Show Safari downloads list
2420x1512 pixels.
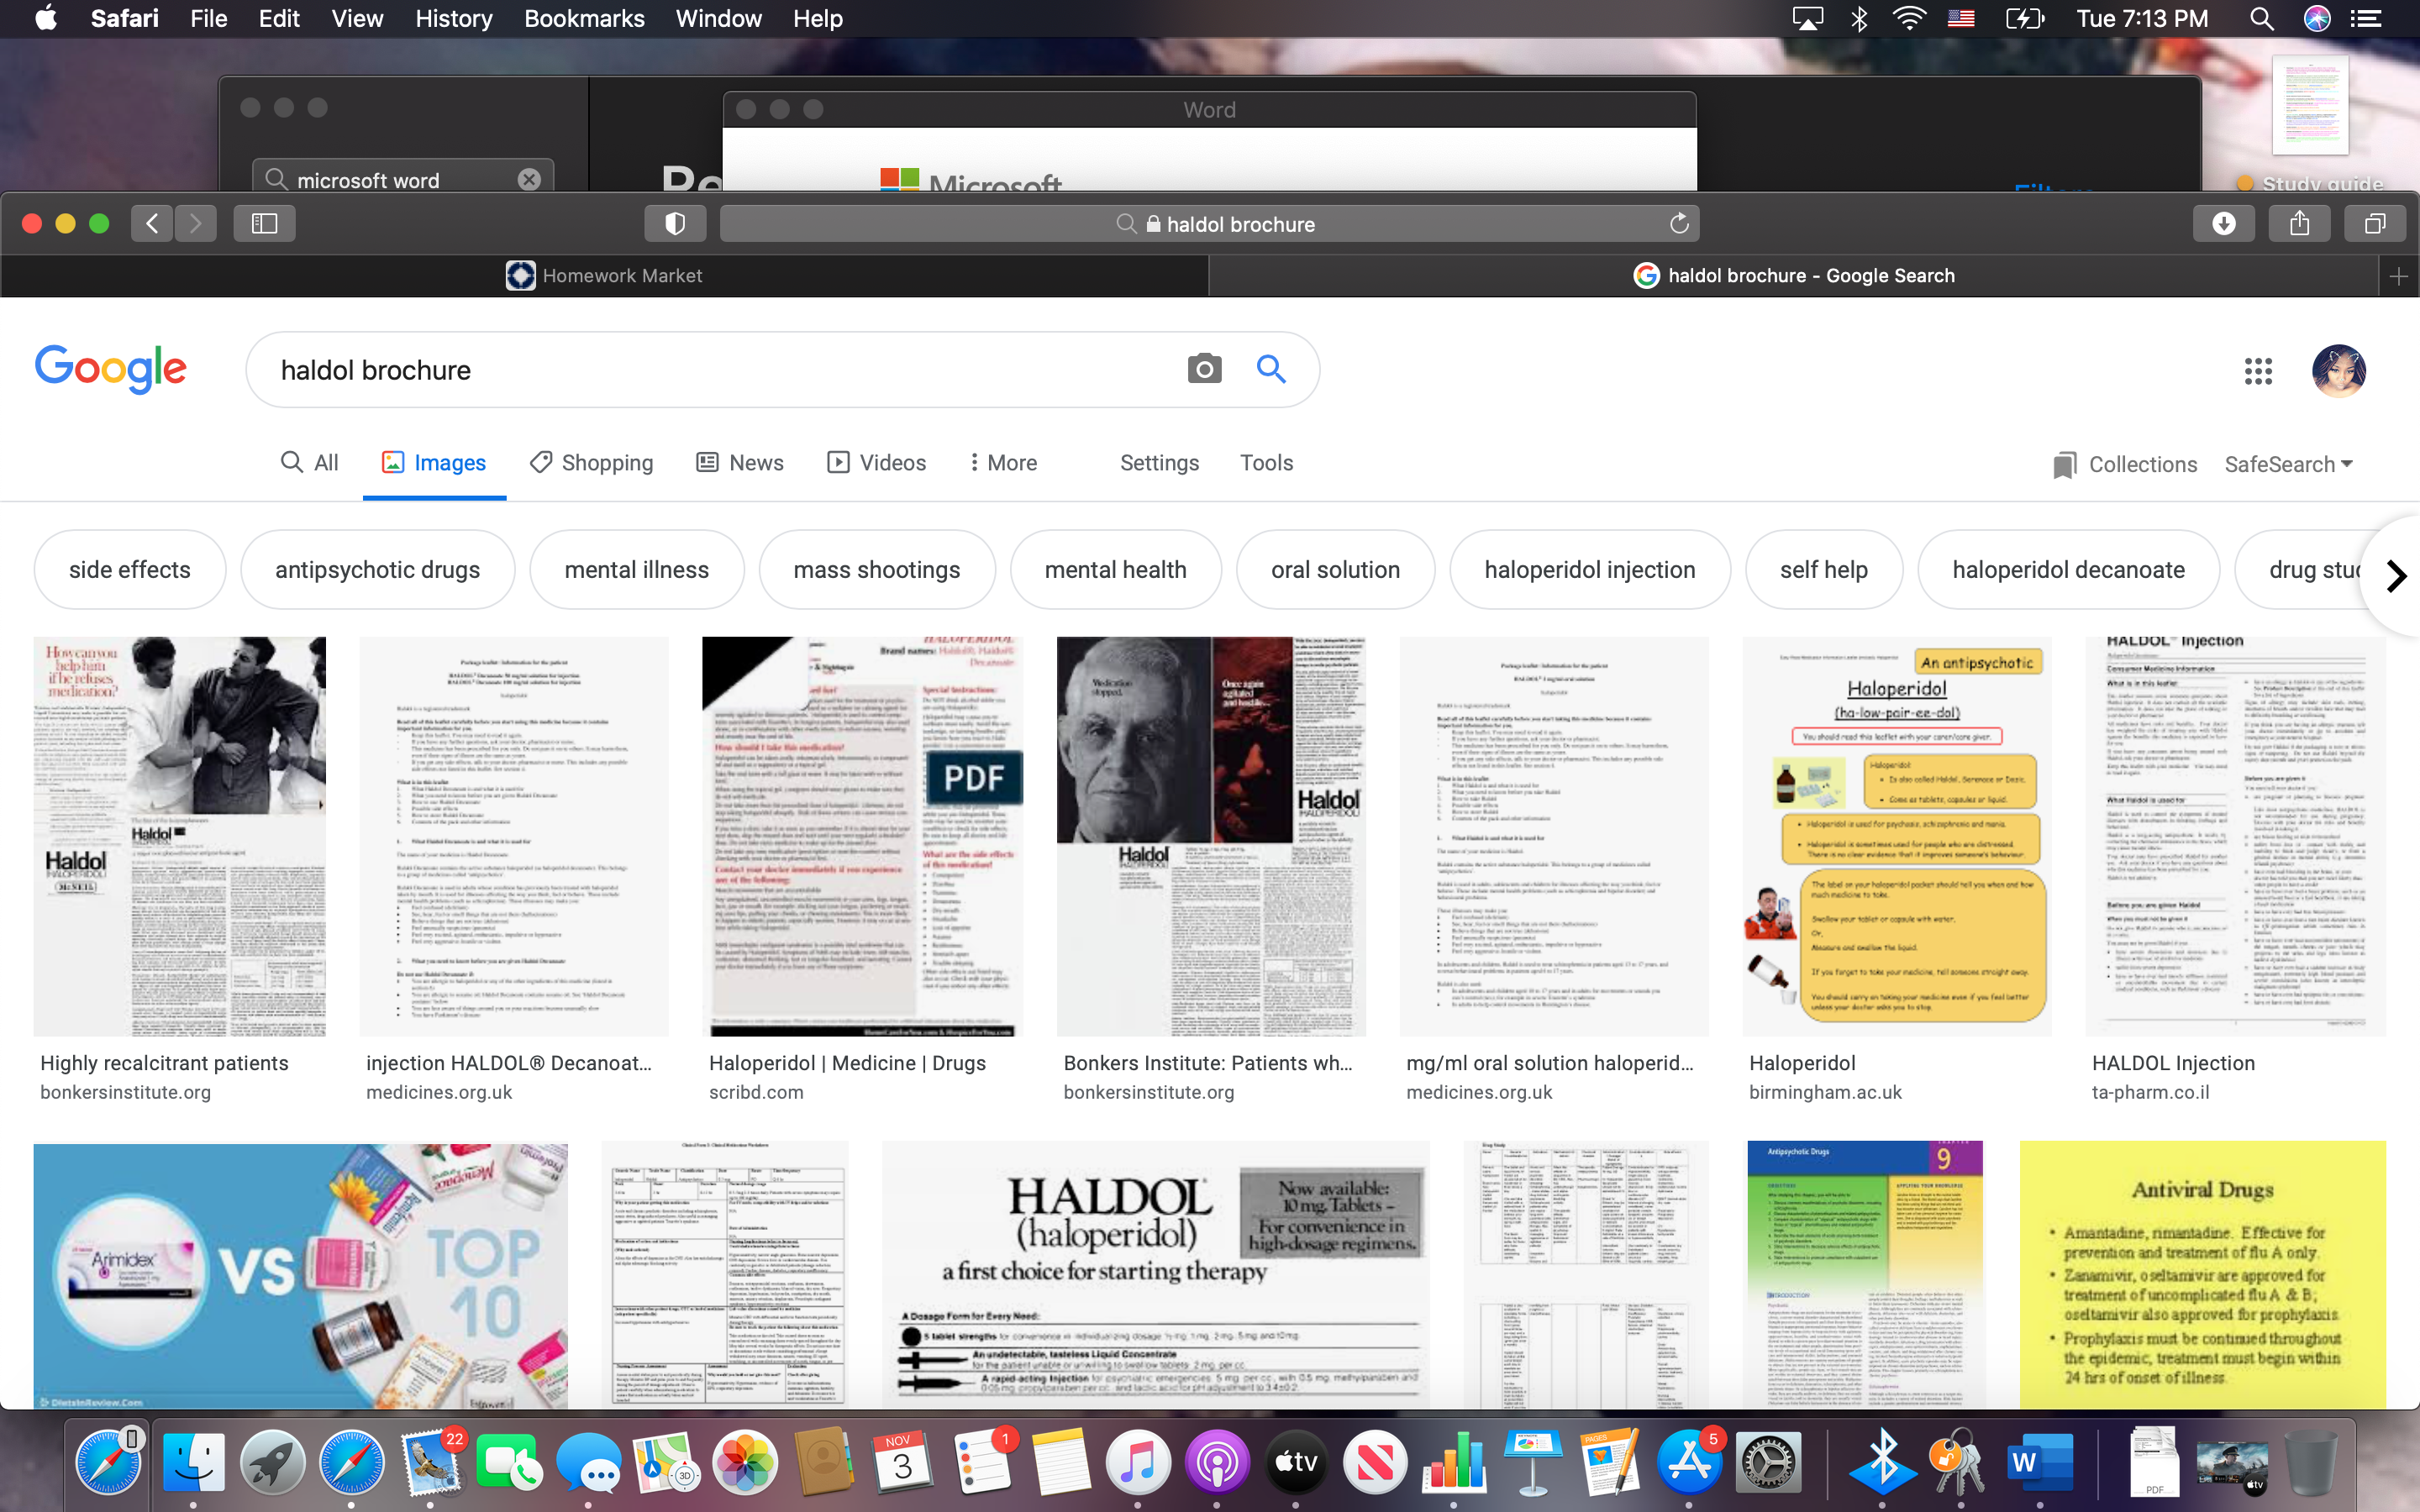coord(2224,223)
